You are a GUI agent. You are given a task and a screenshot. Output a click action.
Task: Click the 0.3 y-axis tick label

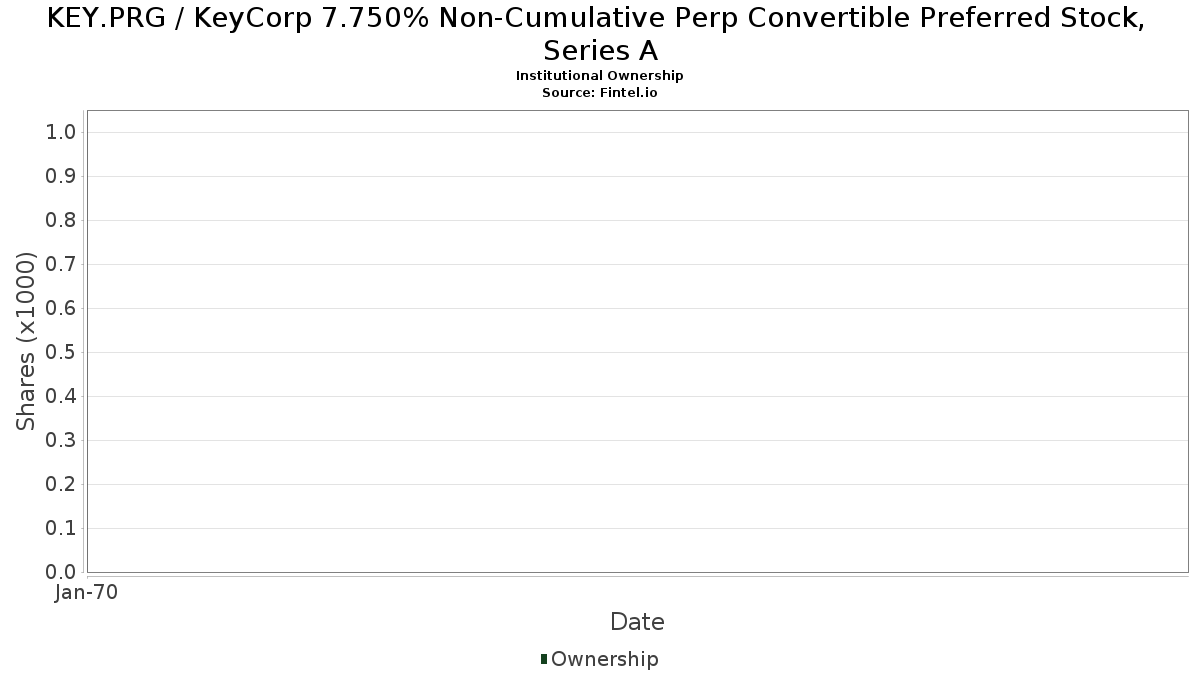coord(61,441)
